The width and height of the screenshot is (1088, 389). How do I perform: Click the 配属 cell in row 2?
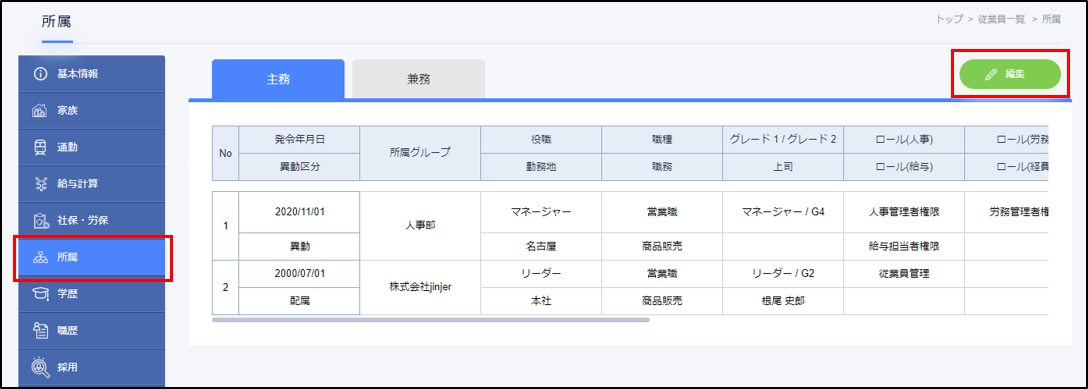[299, 301]
